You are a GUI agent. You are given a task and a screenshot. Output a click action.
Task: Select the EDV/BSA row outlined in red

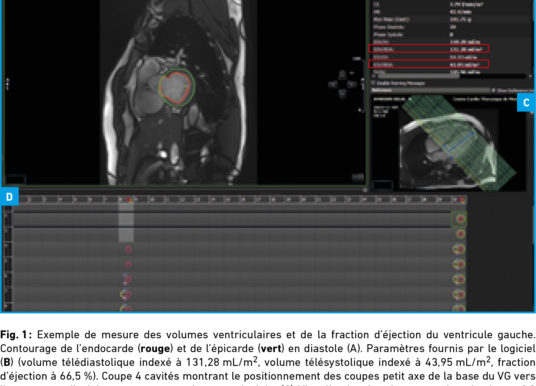click(x=429, y=49)
